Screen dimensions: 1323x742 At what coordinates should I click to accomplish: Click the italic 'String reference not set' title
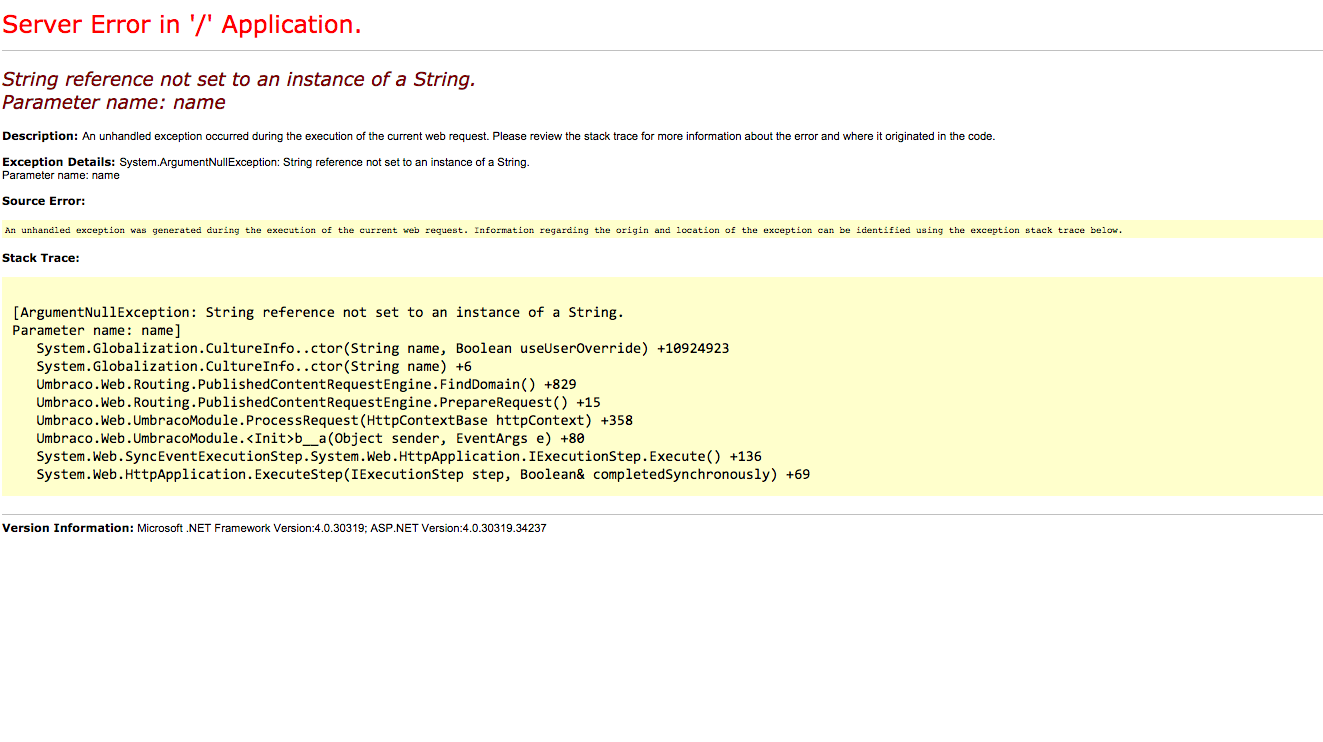click(x=238, y=80)
